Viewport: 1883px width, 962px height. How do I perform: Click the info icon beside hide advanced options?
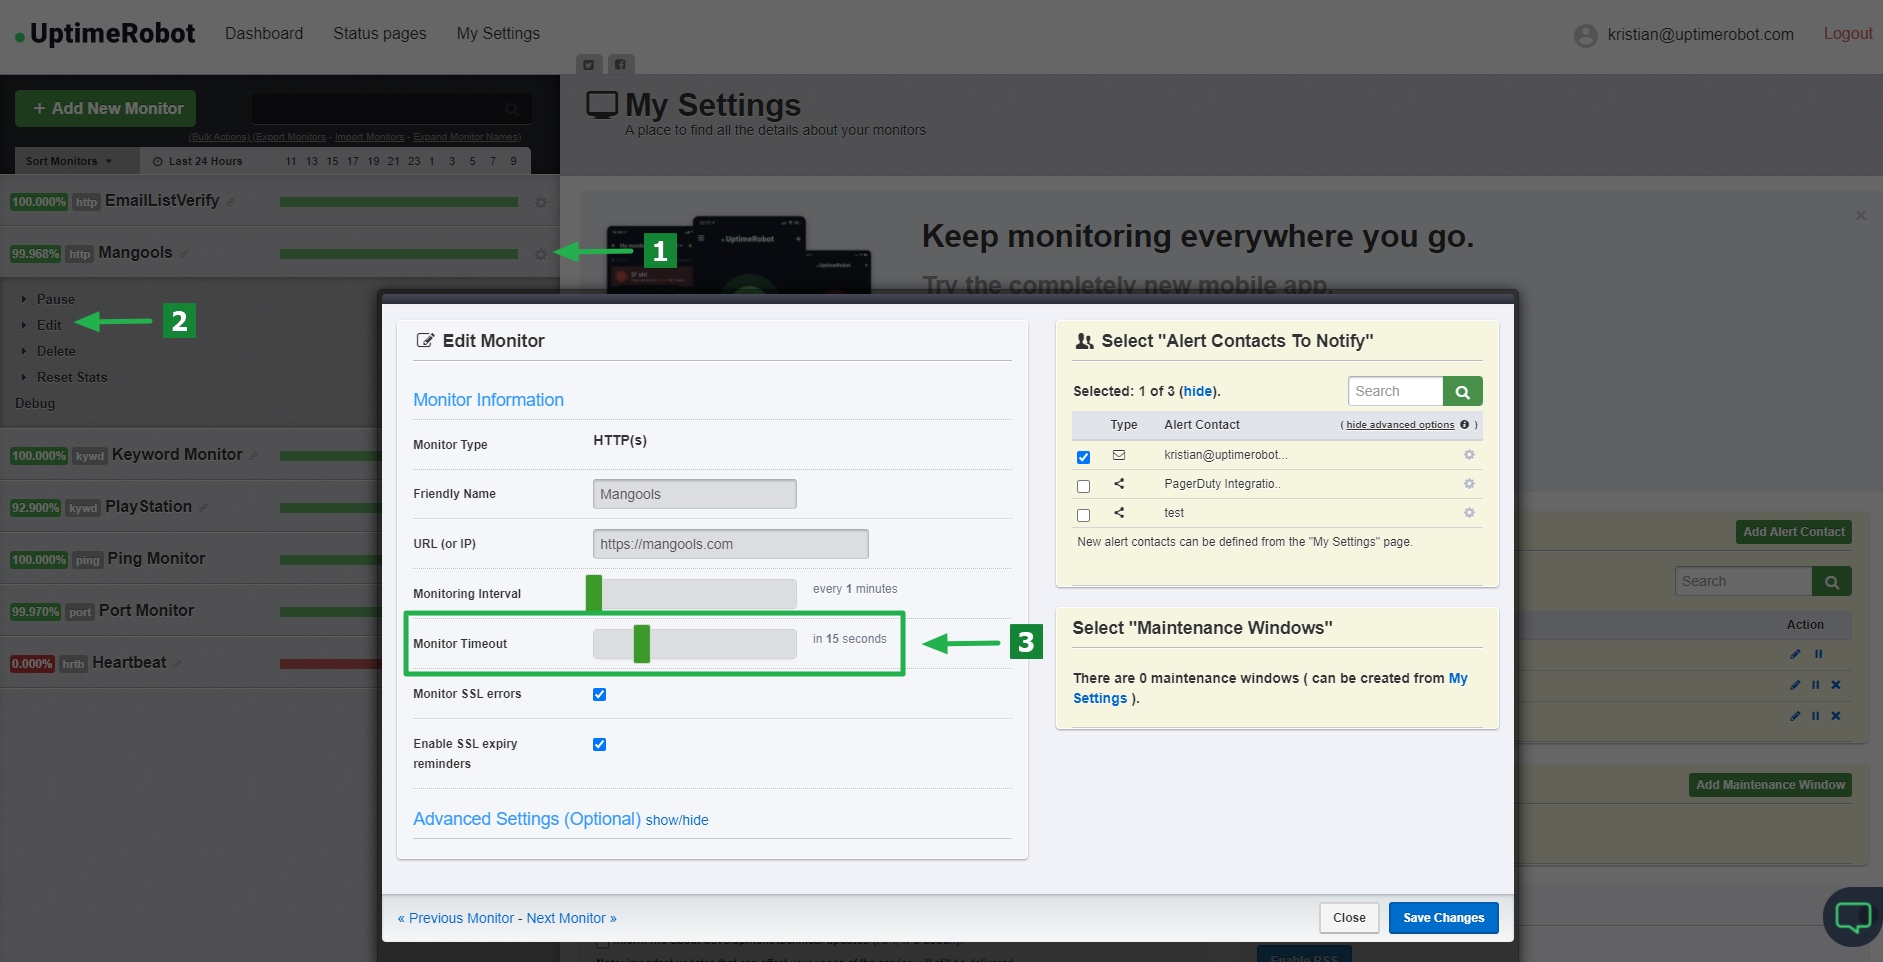(1465, 425)
